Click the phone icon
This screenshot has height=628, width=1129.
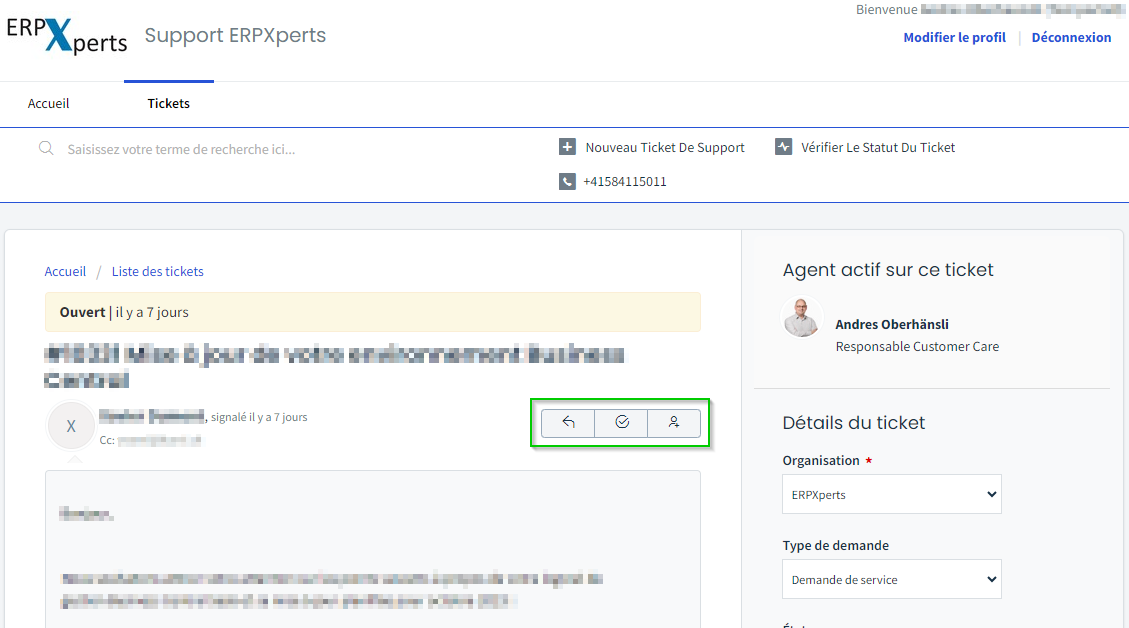(567, 181)
